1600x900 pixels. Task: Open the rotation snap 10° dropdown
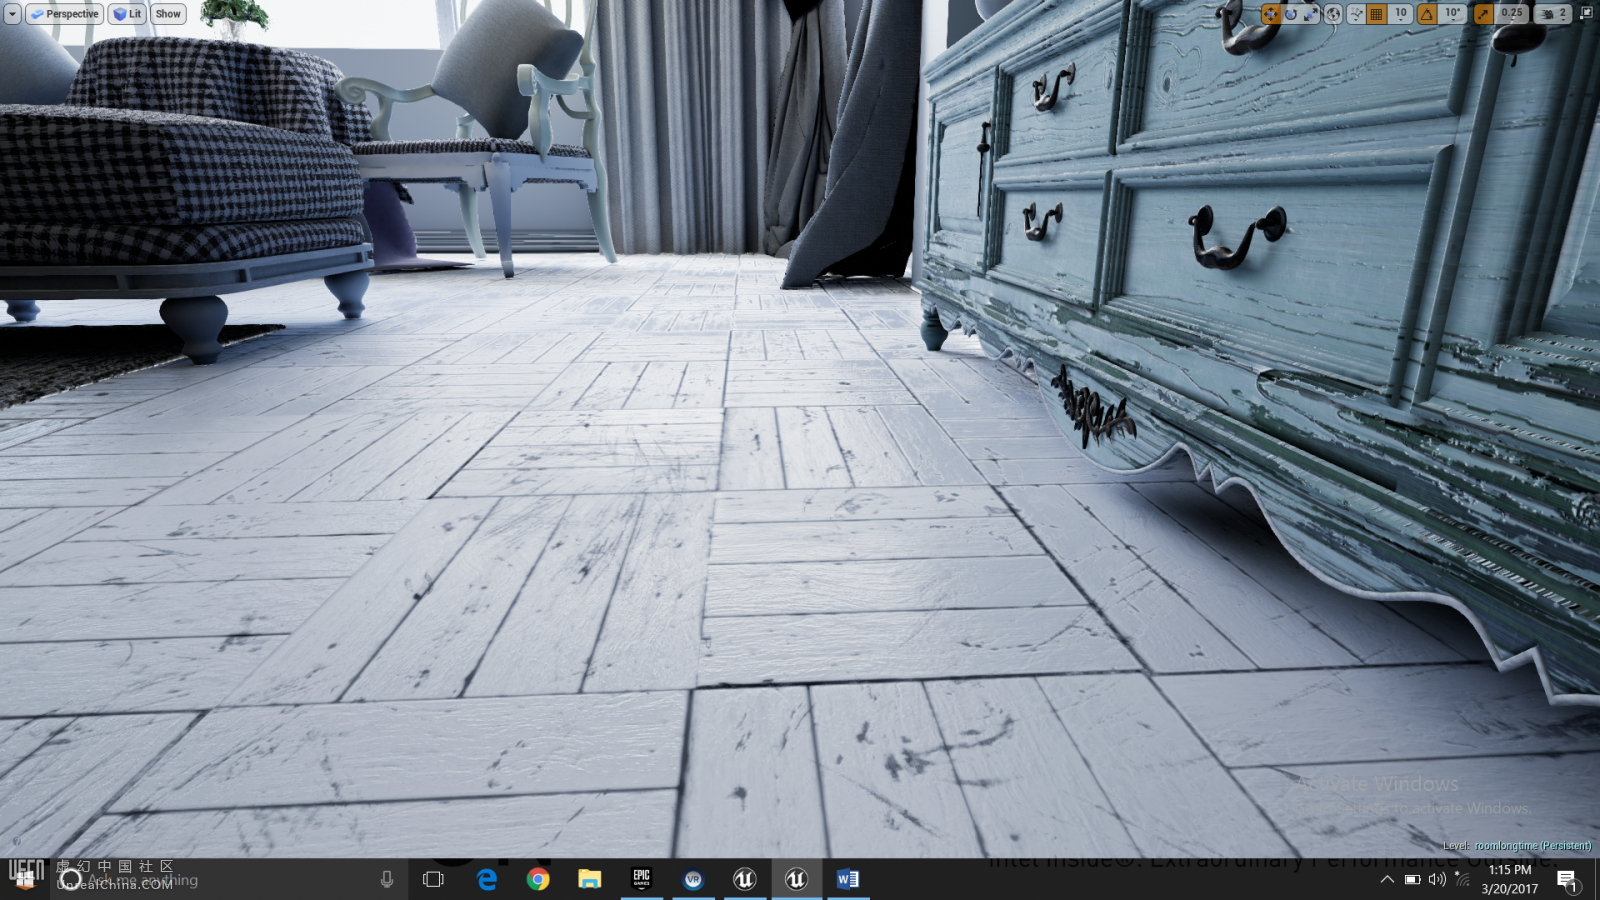(x=1453, y=14)
